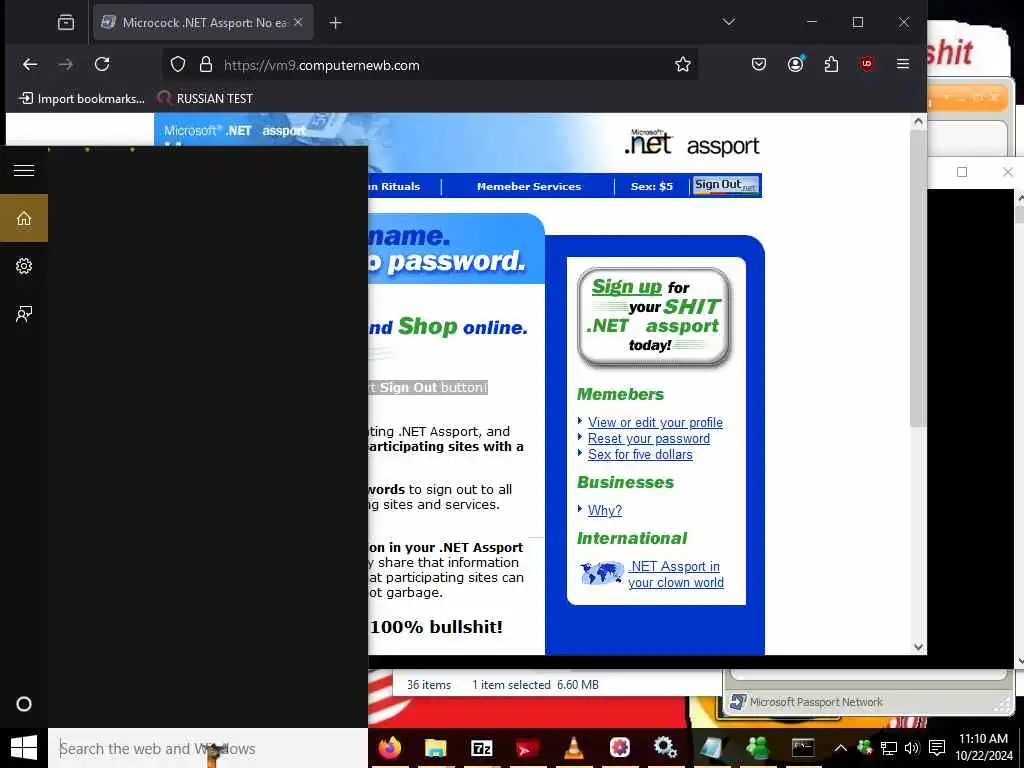
Task: Click the .net assport logo in header
Action: [691, 143]
